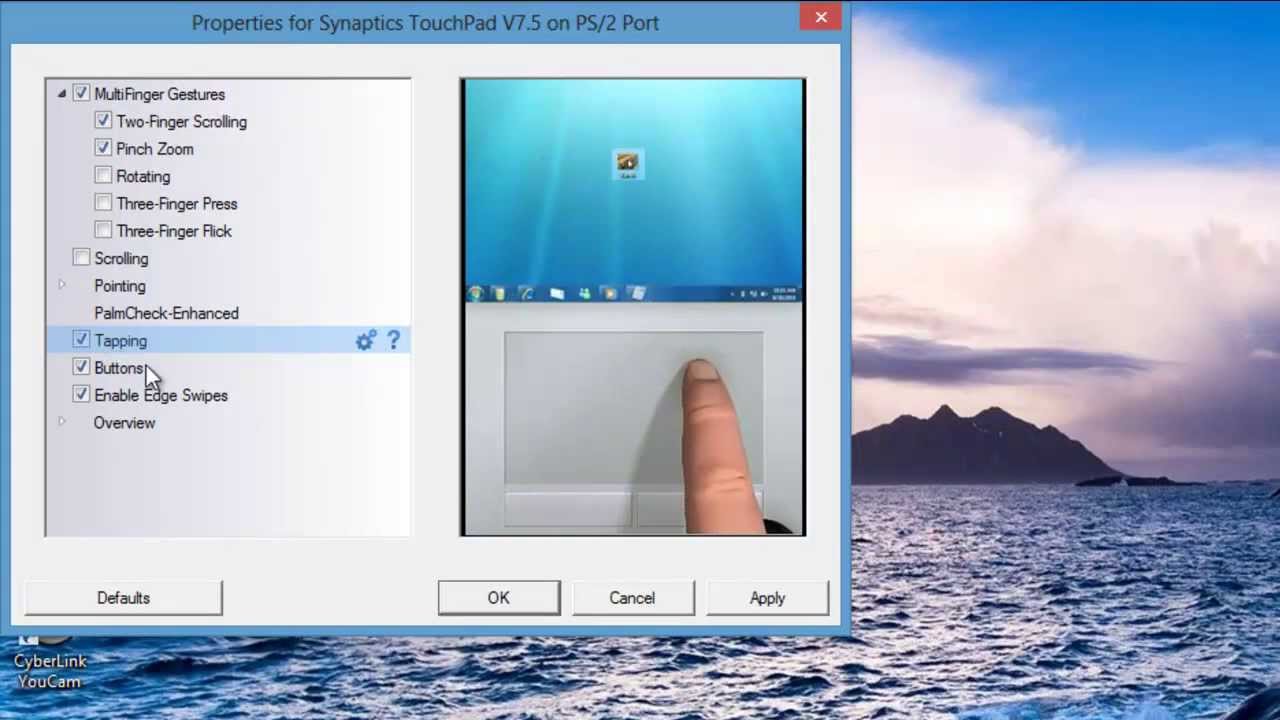Select the Enable Edge Swipes label
Screen dimensions: 1280x720
click(x=161, y=395)
